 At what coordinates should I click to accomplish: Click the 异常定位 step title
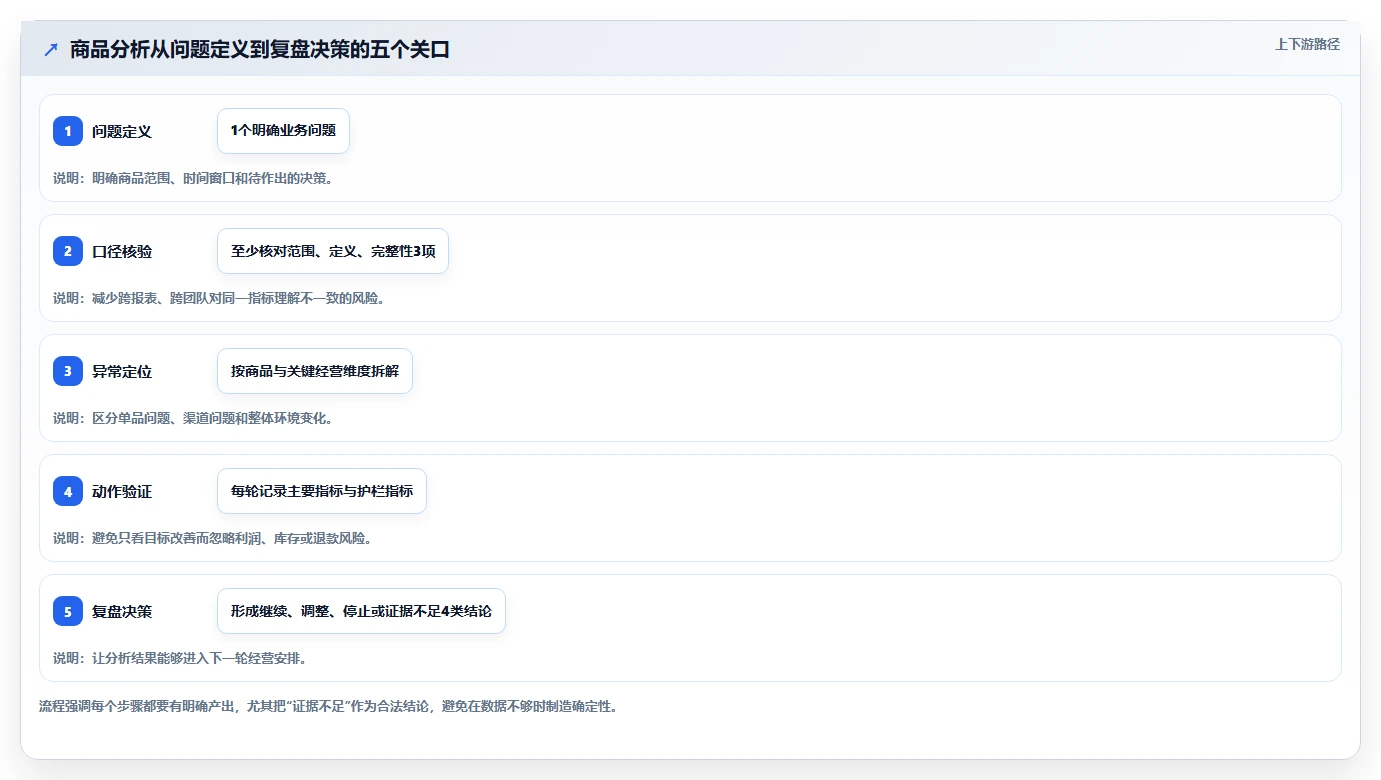122,371
